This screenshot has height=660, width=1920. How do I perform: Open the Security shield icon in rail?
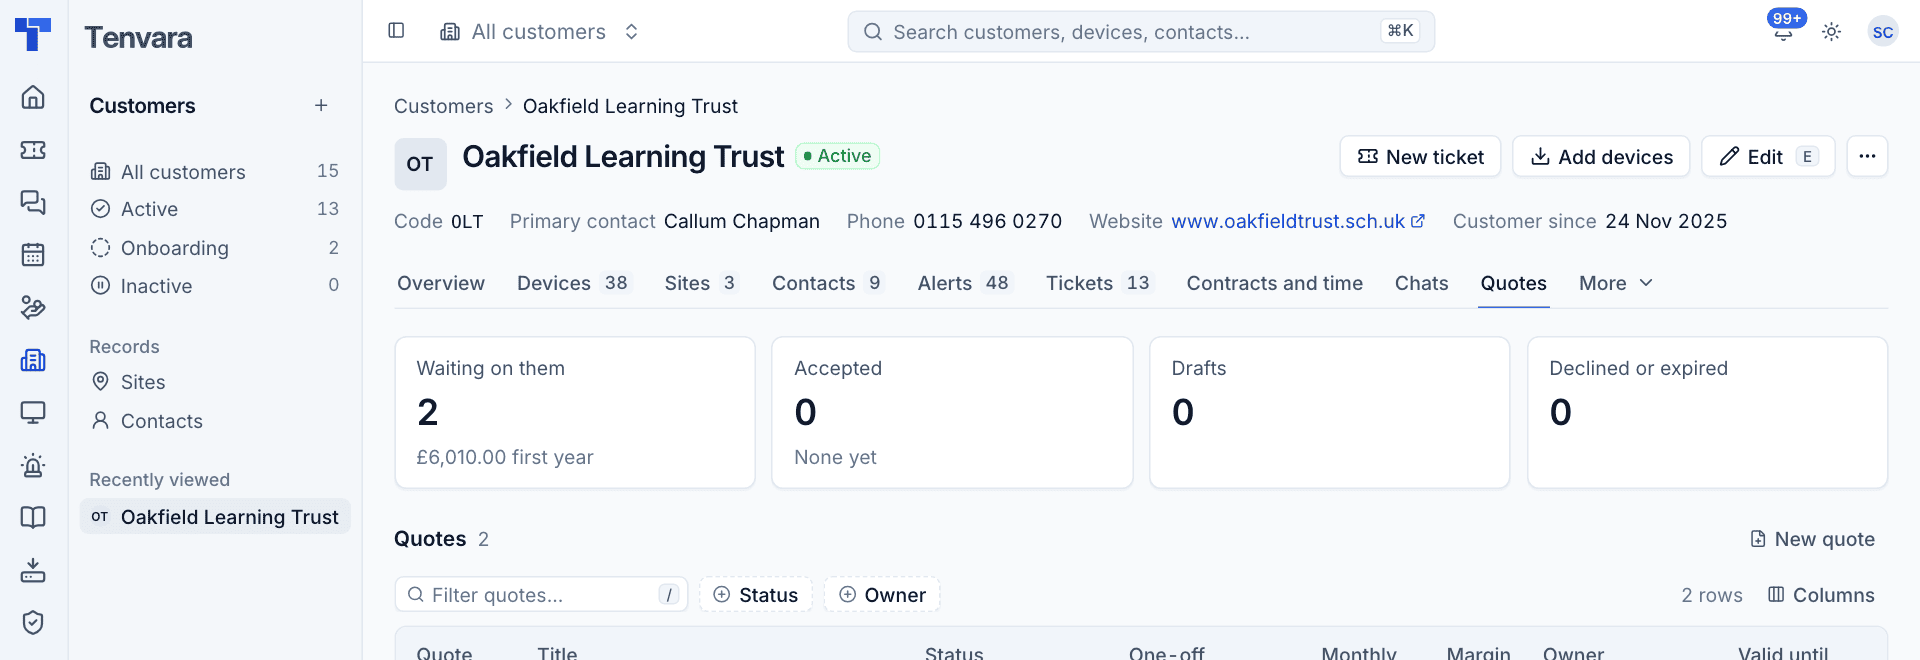(x=33, y=622)
